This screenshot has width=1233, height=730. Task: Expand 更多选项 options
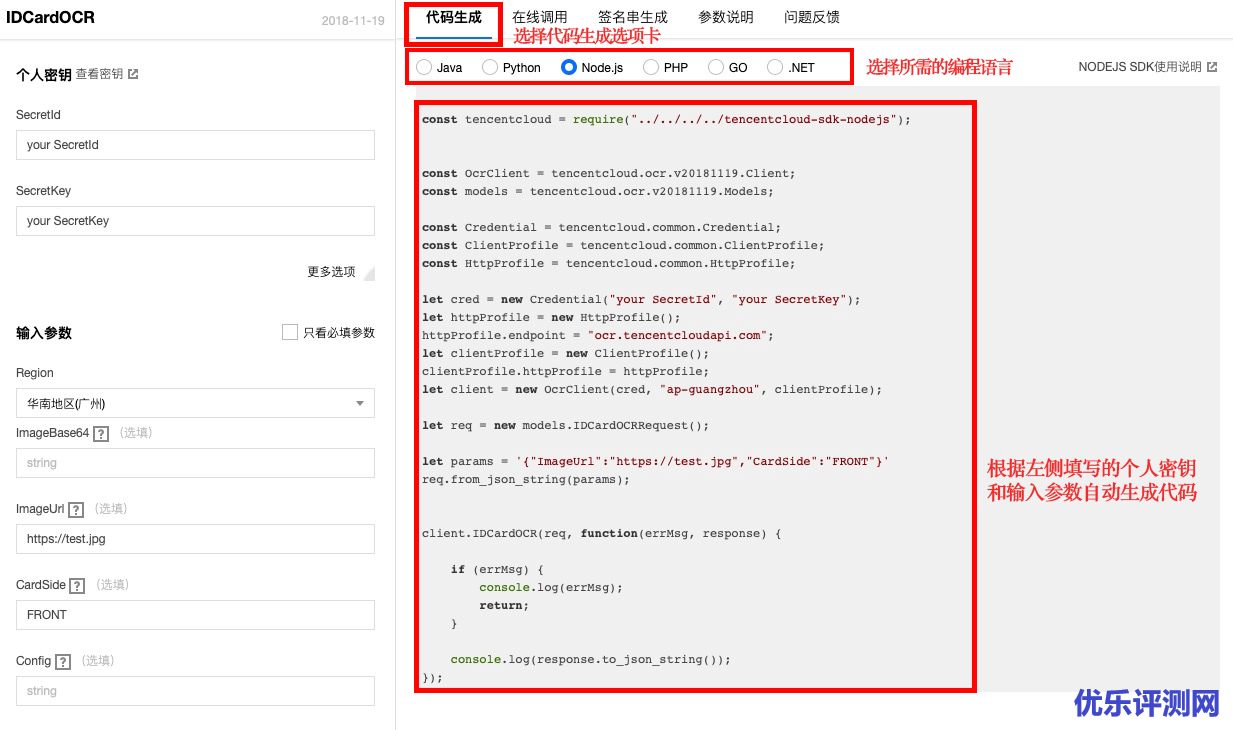[341, 272]
